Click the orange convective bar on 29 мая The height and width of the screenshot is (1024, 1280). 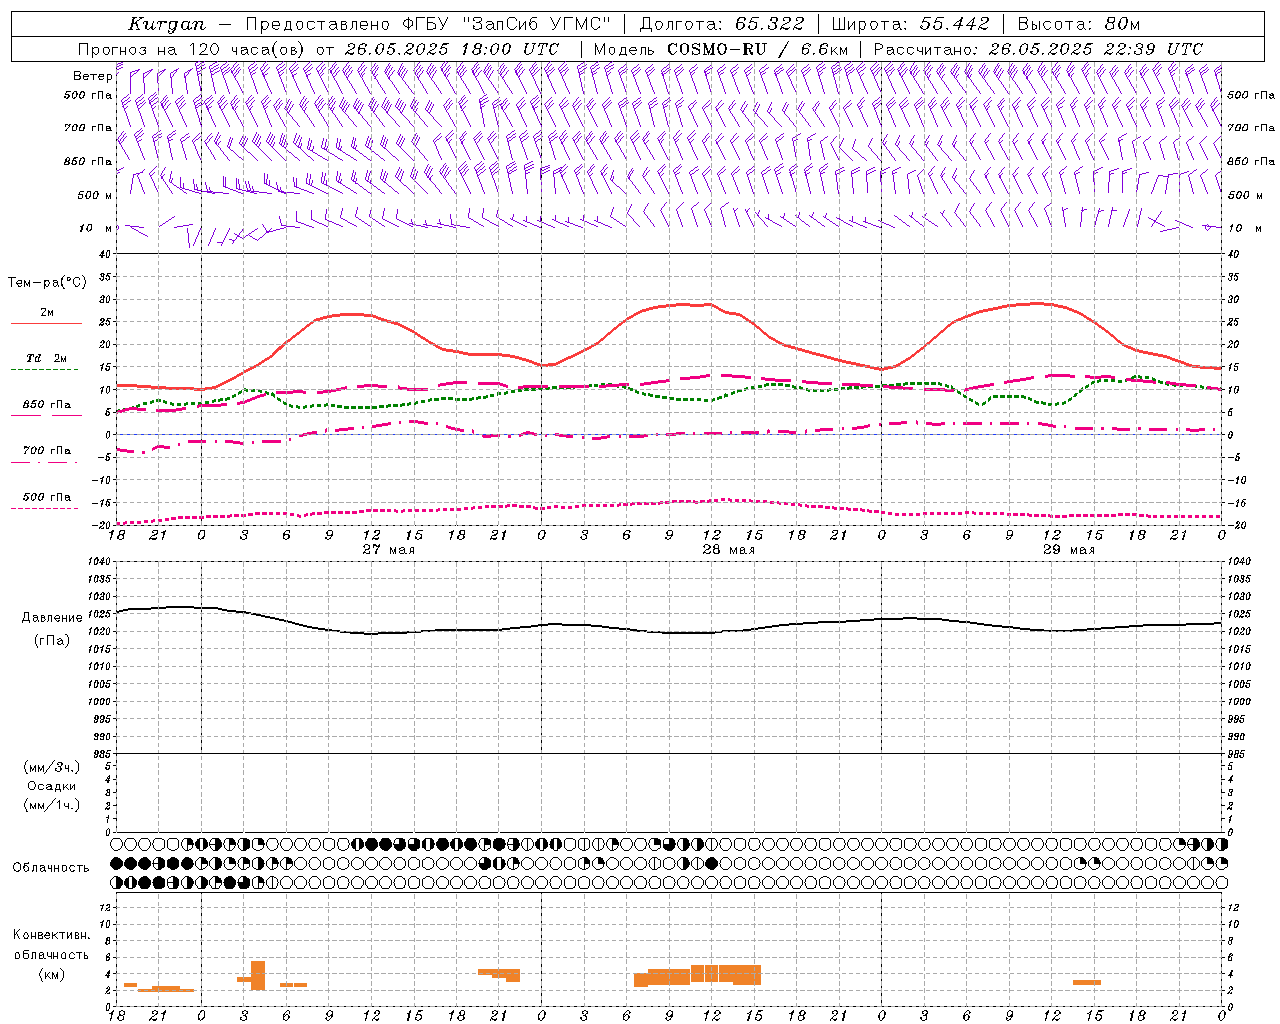tap(1087, 982)
